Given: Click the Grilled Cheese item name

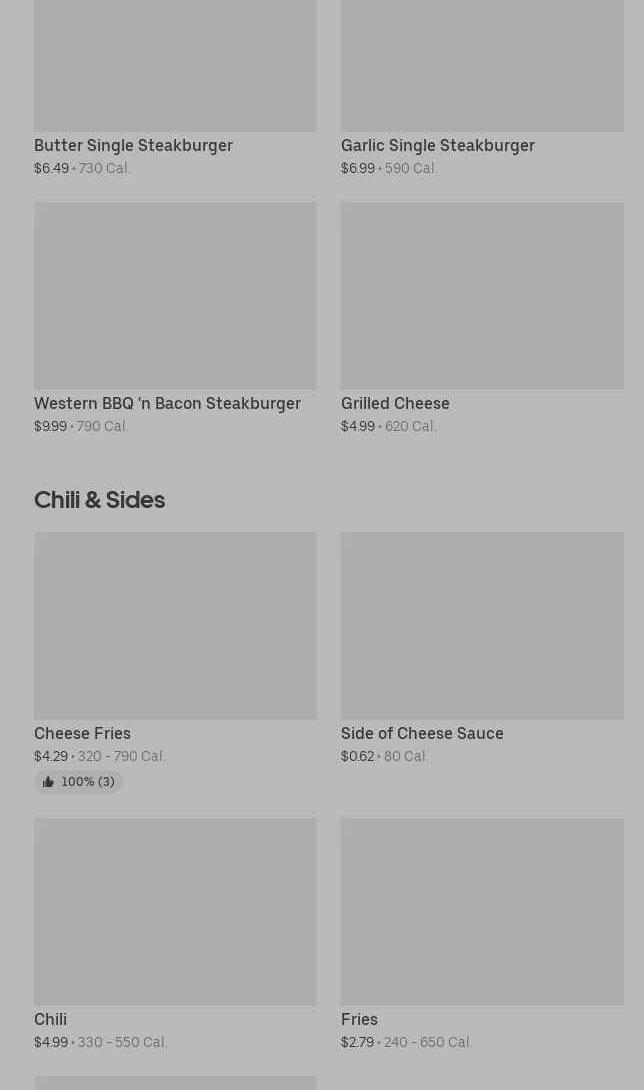Looking at the screenshot, I should click(395, 404).
